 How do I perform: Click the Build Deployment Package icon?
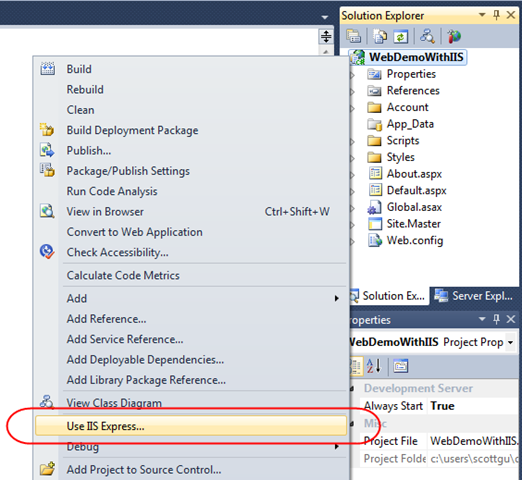(47, 130)
